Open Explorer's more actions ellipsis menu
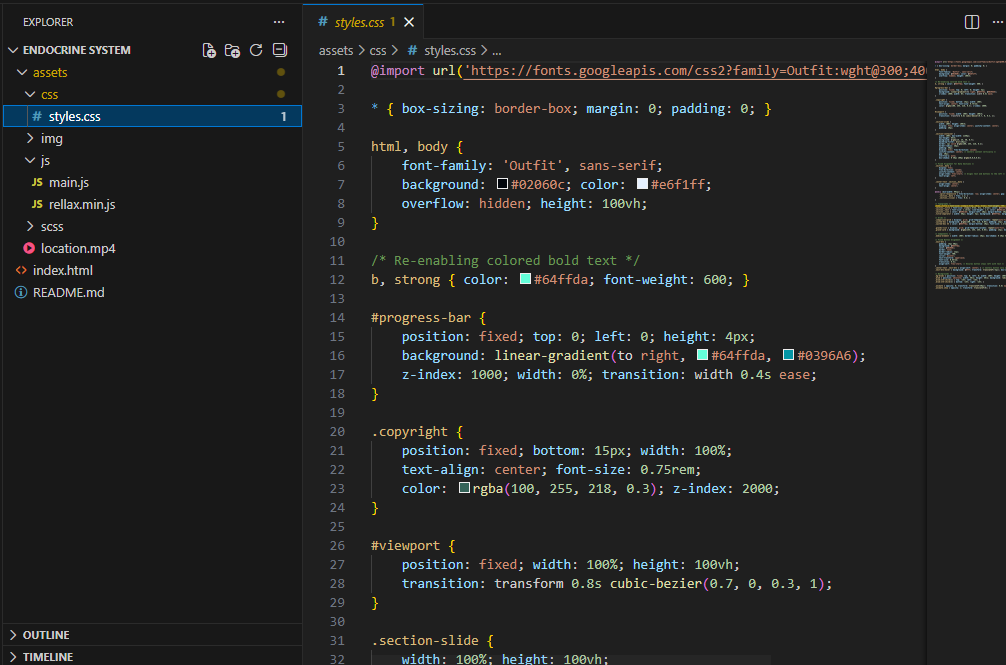 click(279, 22)
